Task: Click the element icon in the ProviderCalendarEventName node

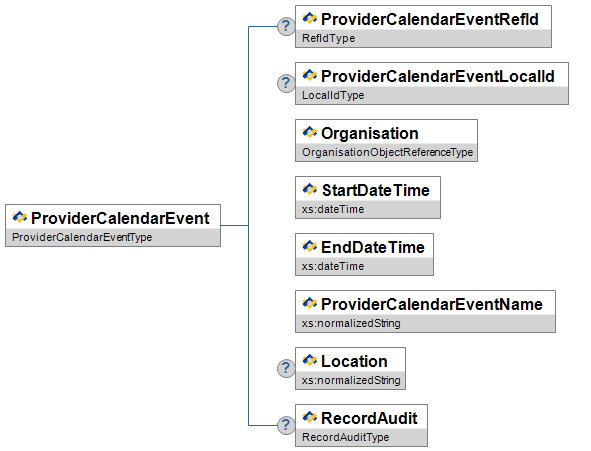Action: point(310,303)
